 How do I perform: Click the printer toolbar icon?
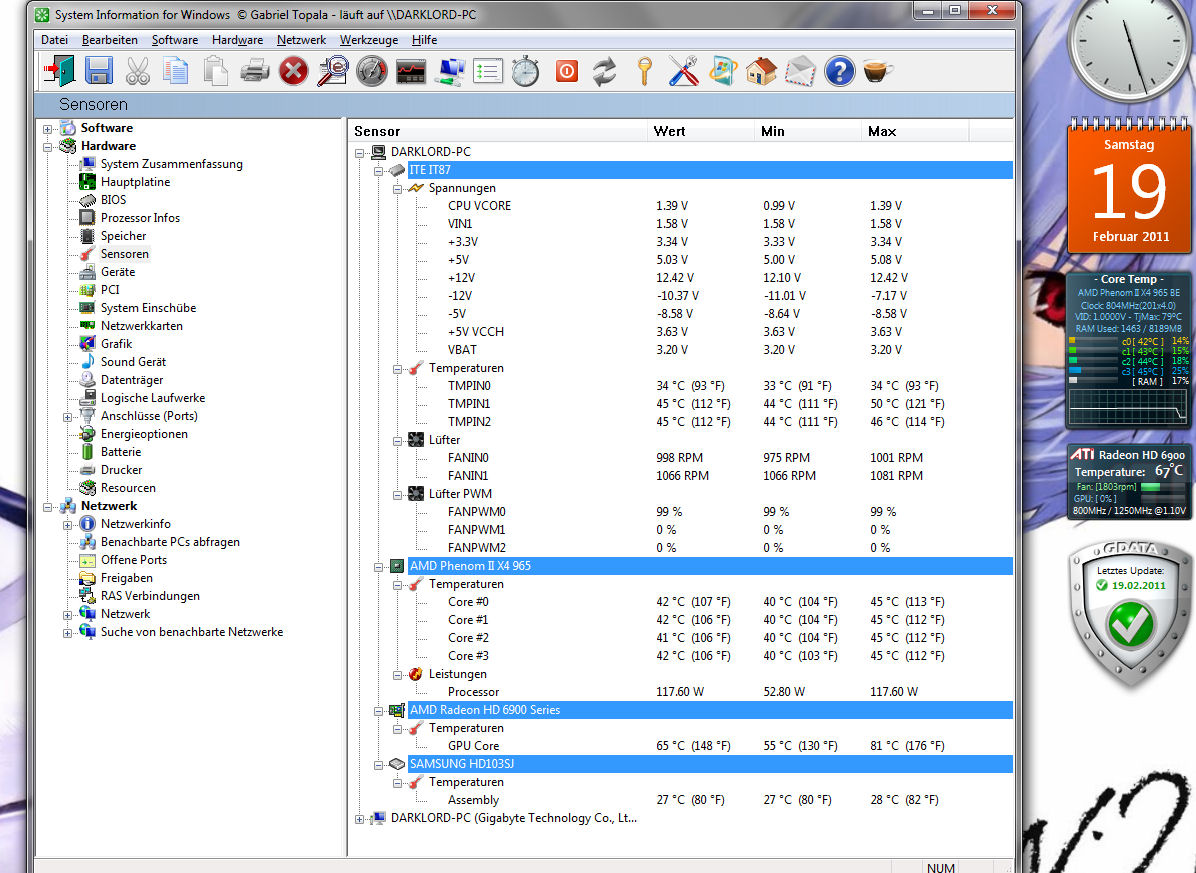[x=255, y=72]
